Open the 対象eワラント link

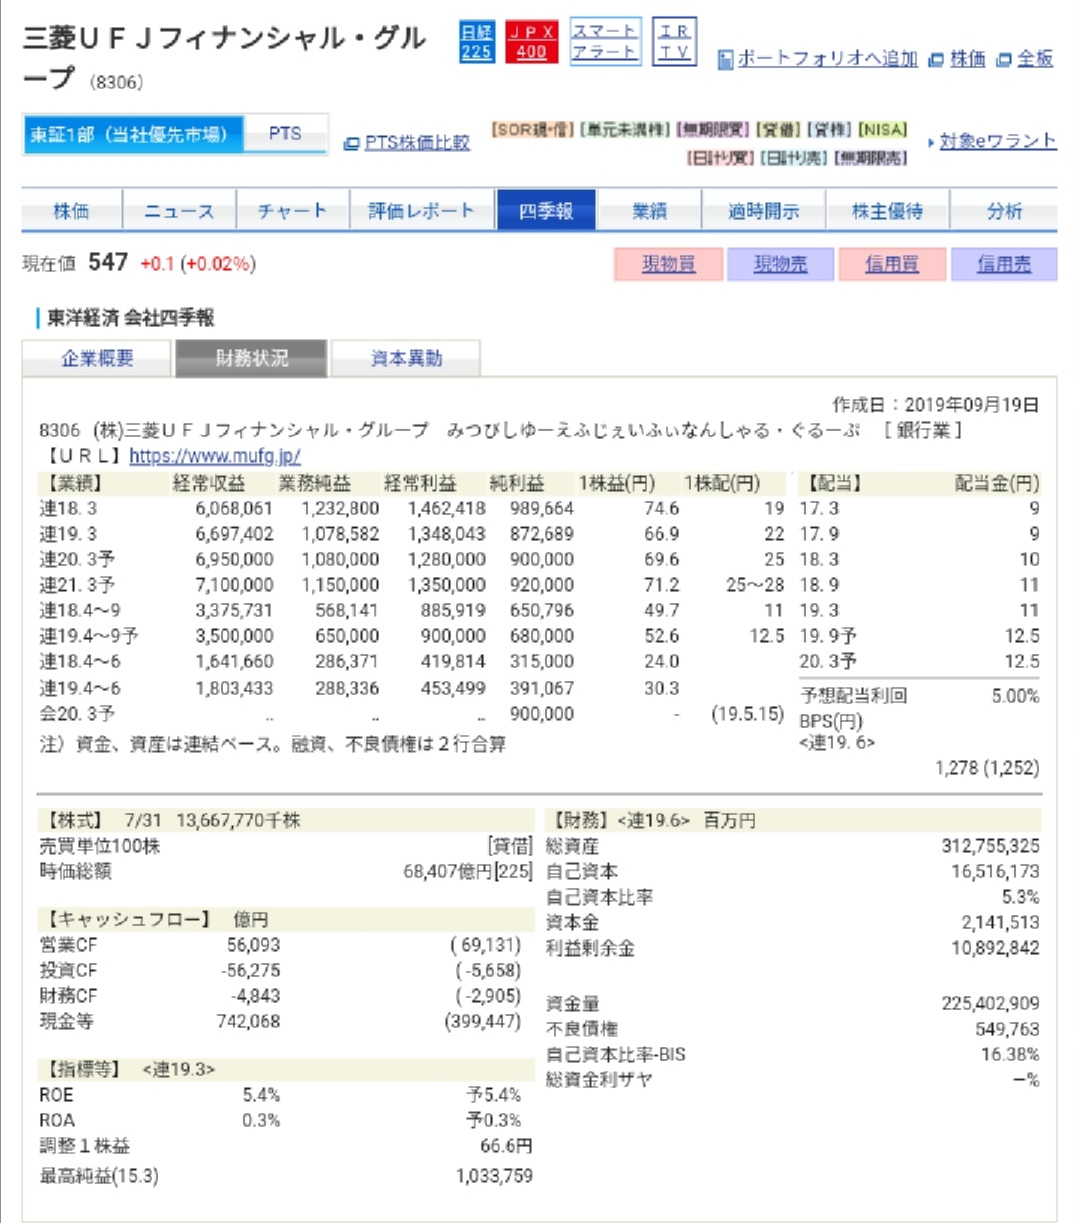tap(998, 141)
